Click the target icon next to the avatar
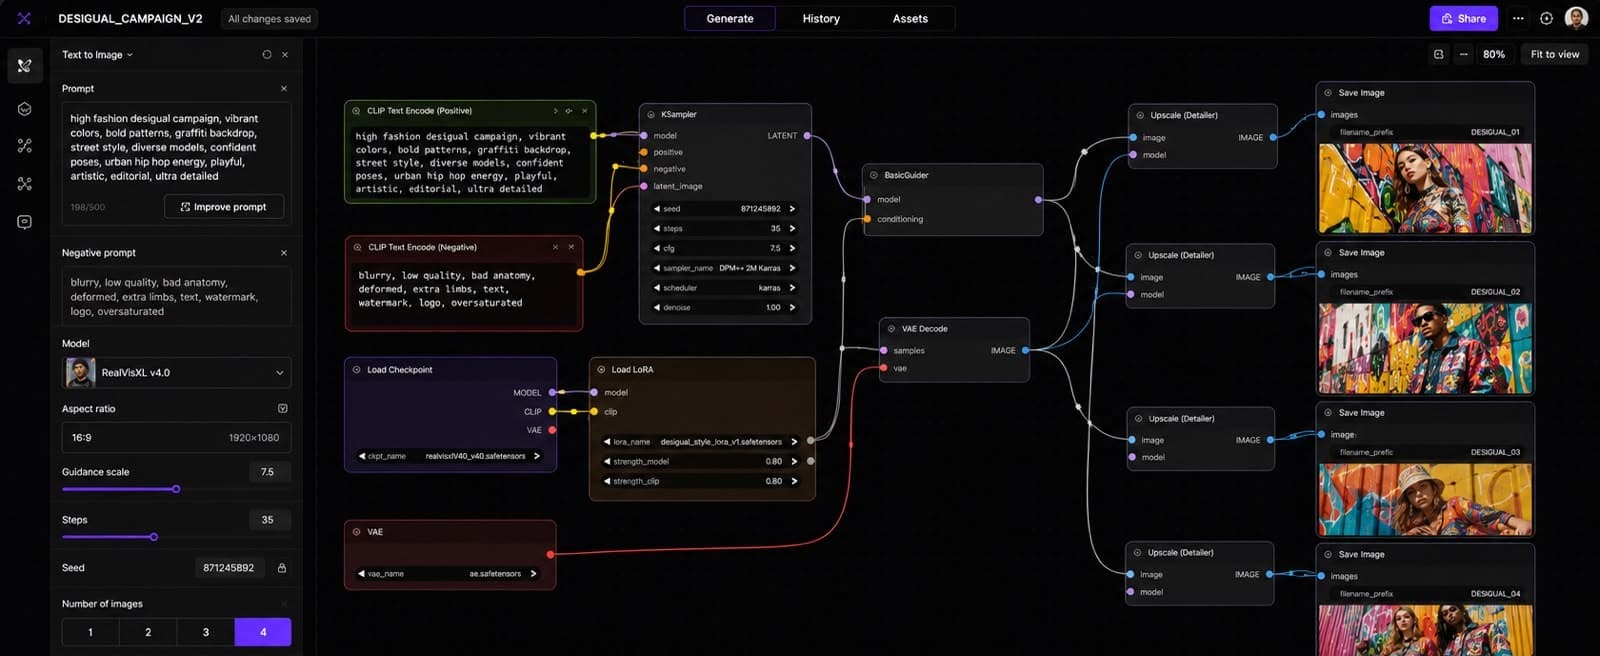The image size is (1600, 656). [x=1546, y=18]
